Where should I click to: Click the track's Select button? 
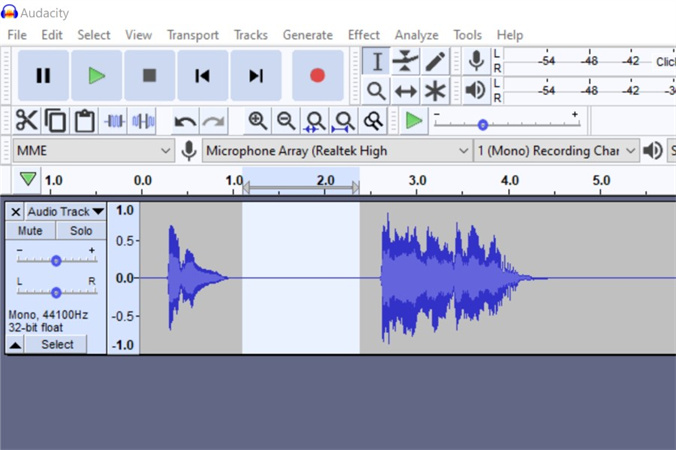57,345
